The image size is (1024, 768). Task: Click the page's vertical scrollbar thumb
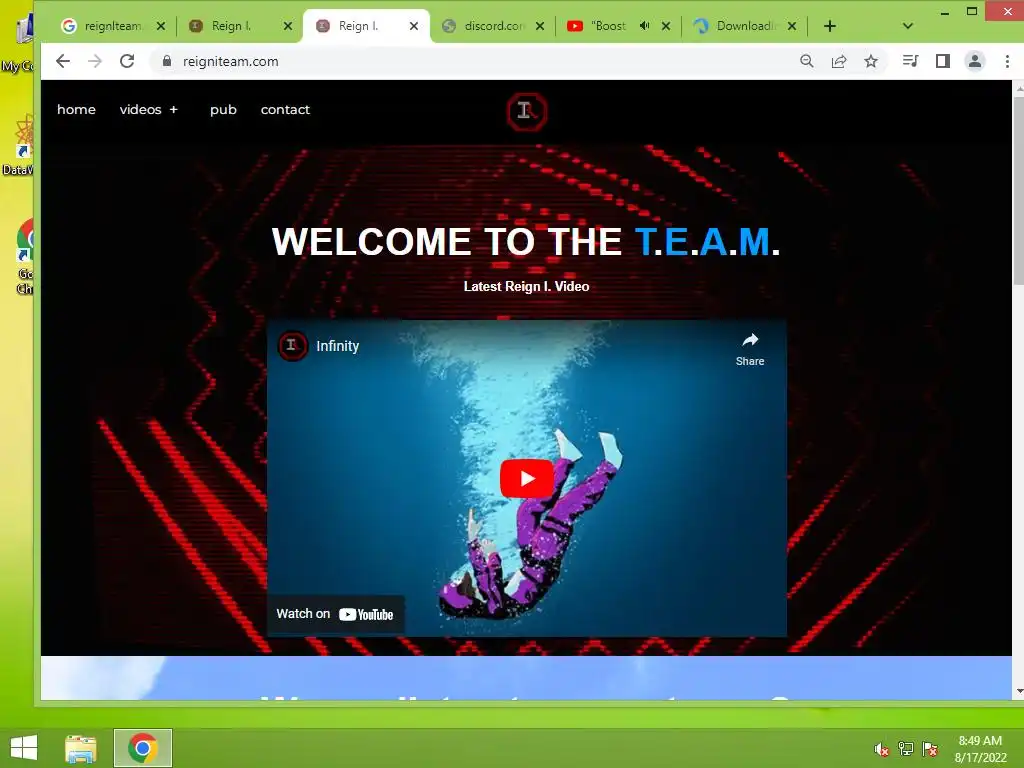tap(1018, 189)
